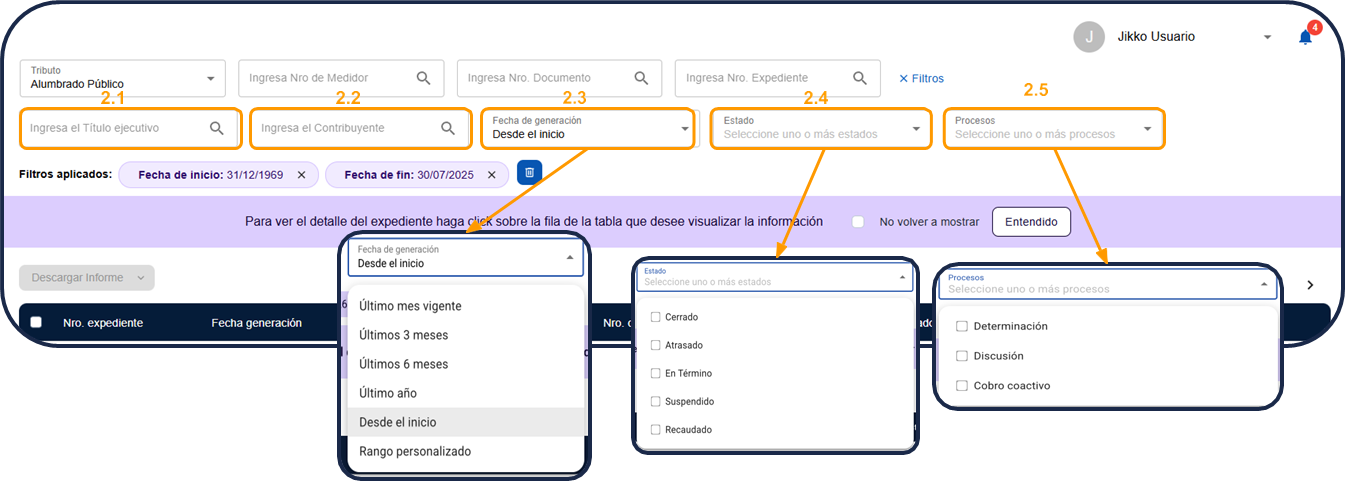Click search icon in Contribuyente field

[448, 128]
